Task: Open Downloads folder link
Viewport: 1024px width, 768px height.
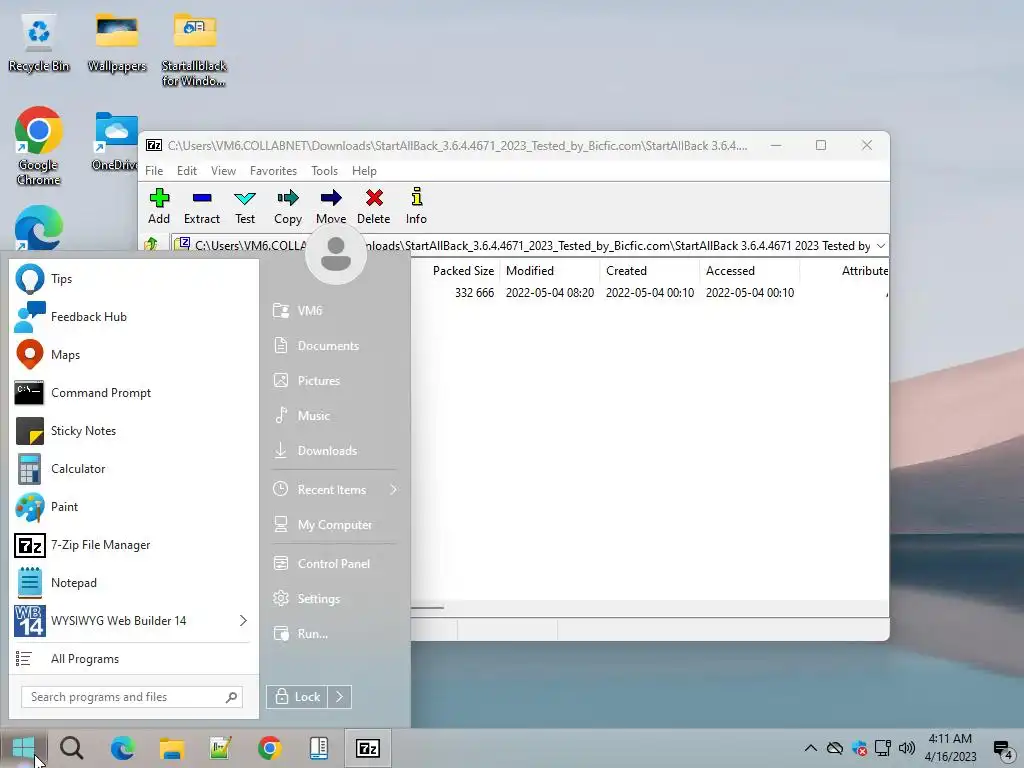Action: (x=334, y=451)
